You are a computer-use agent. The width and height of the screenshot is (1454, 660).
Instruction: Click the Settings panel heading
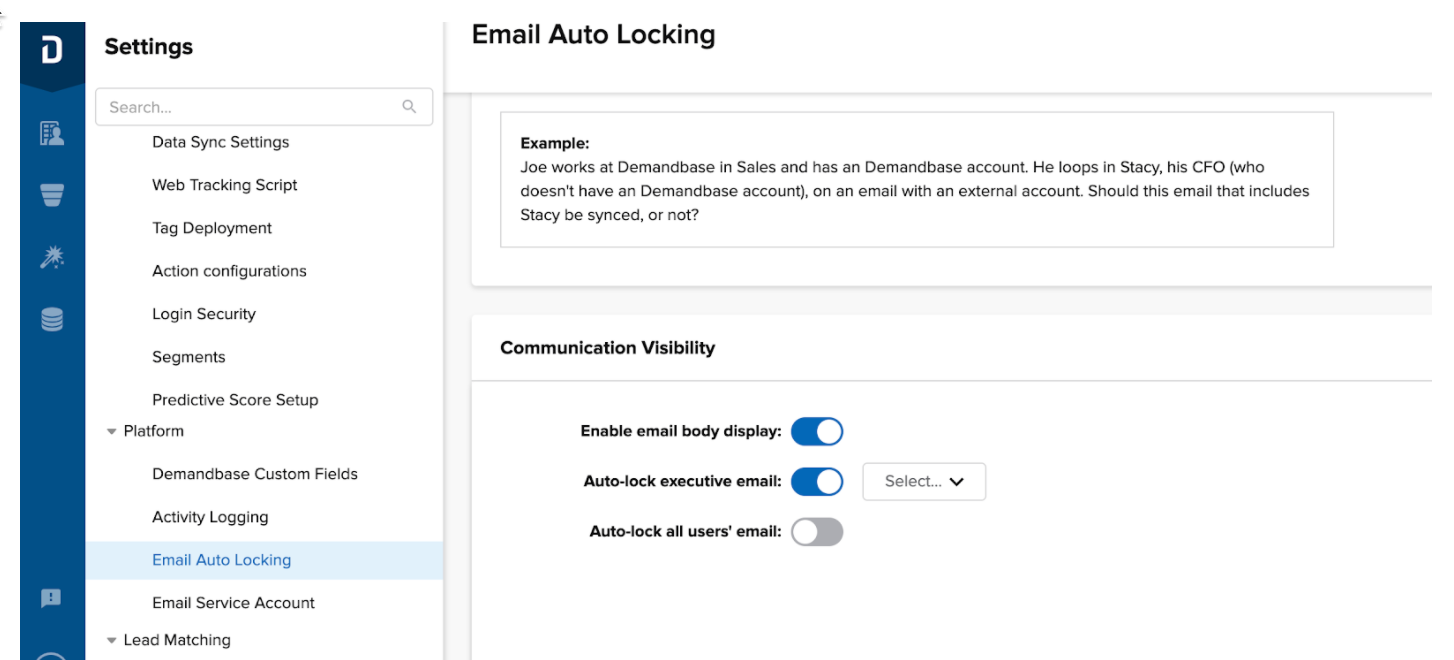click(149, 47)
